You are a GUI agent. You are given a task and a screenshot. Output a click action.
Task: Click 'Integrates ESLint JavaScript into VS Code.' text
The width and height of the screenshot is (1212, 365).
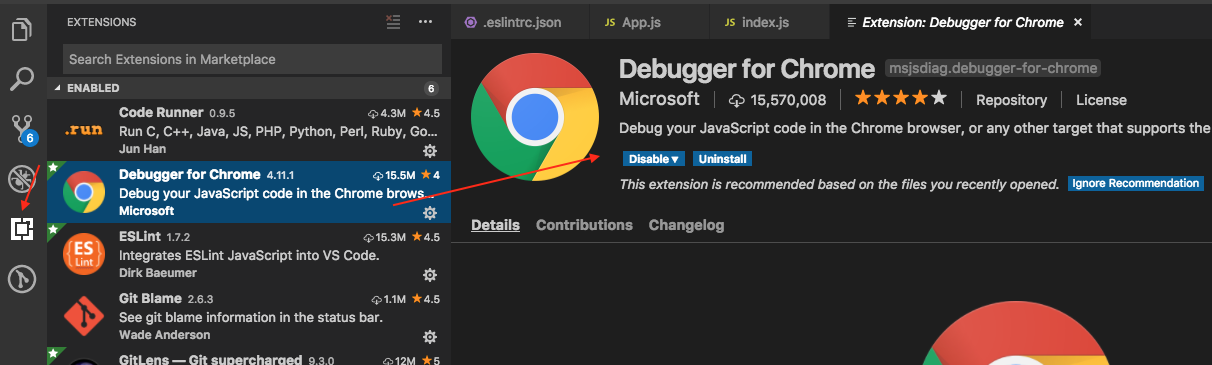[249, 255]
